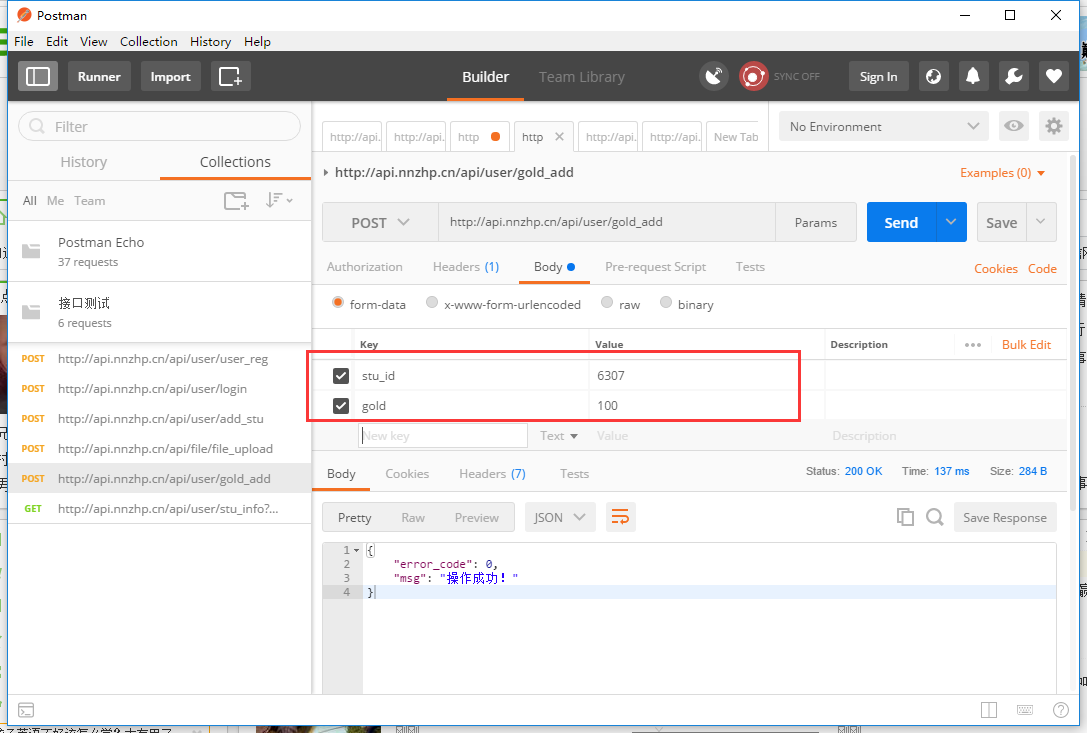Open help question mark icon
The image size is (1087, 733).
pos(1061,709)
